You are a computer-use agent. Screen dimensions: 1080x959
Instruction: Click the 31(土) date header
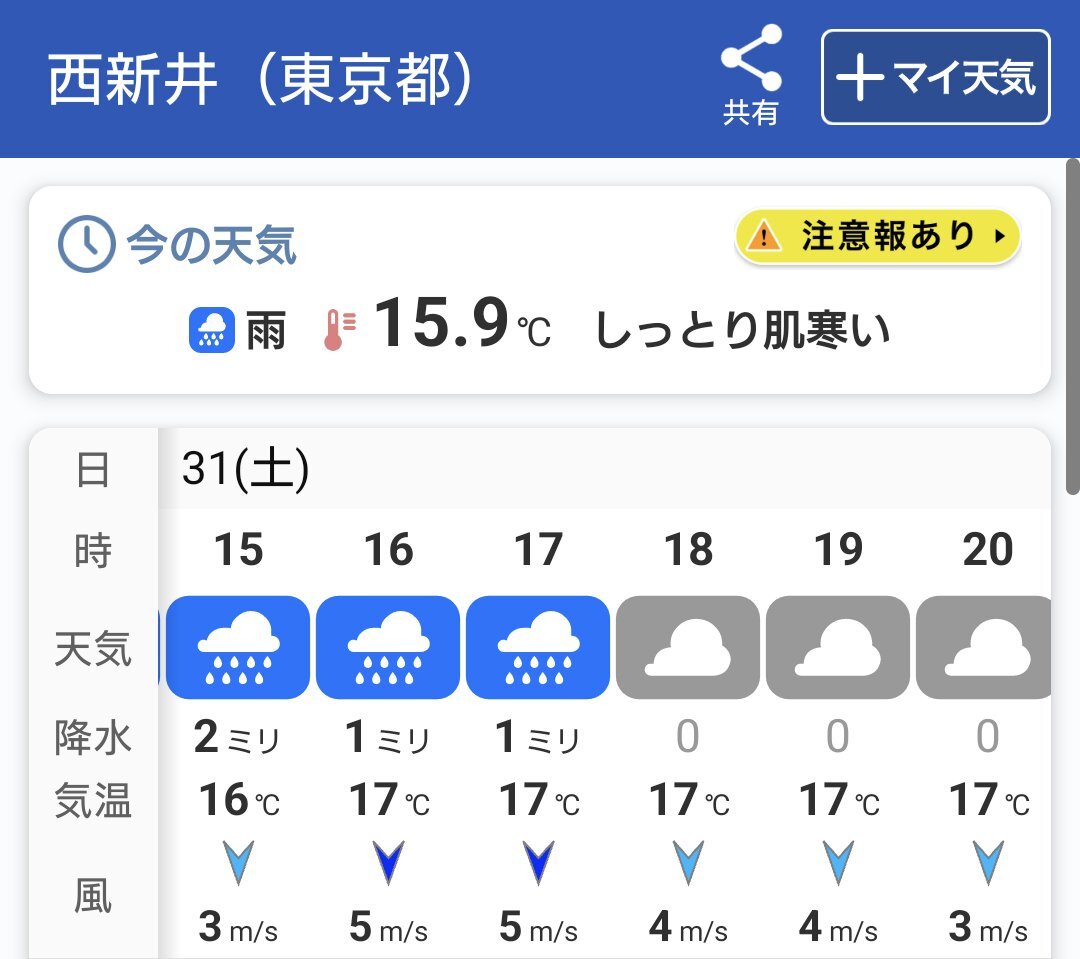click(246, 469)
